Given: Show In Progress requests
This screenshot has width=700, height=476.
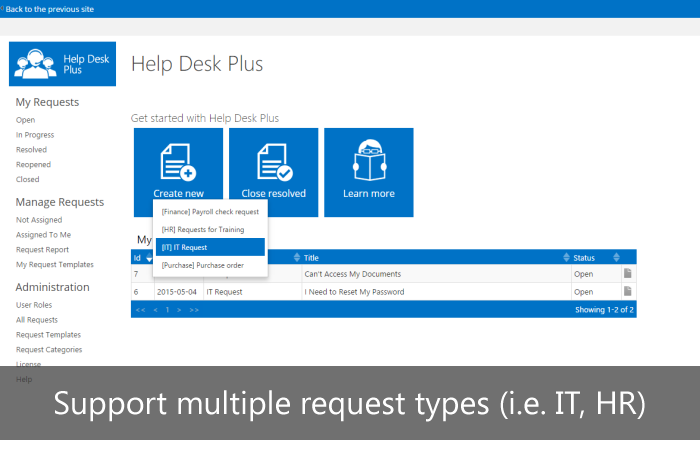Looking at the screenshot, I should (x=35, y=135).
